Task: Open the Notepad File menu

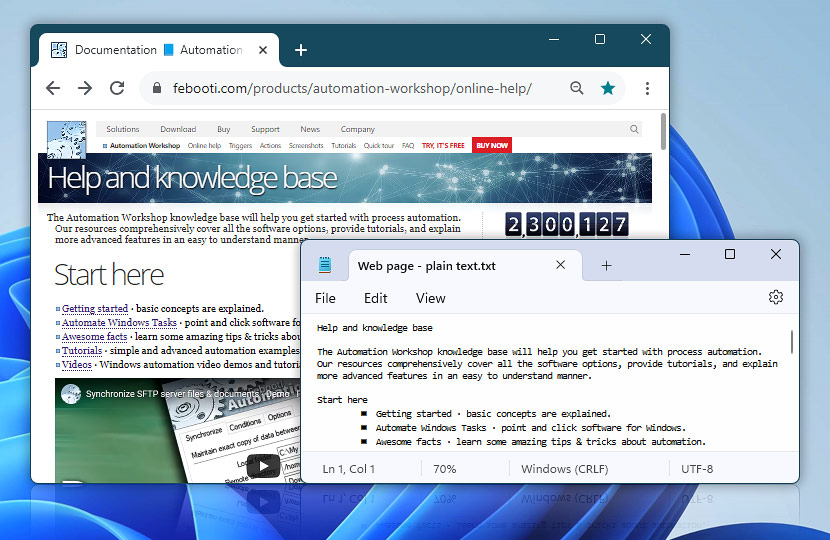Action: coord(325,298)
